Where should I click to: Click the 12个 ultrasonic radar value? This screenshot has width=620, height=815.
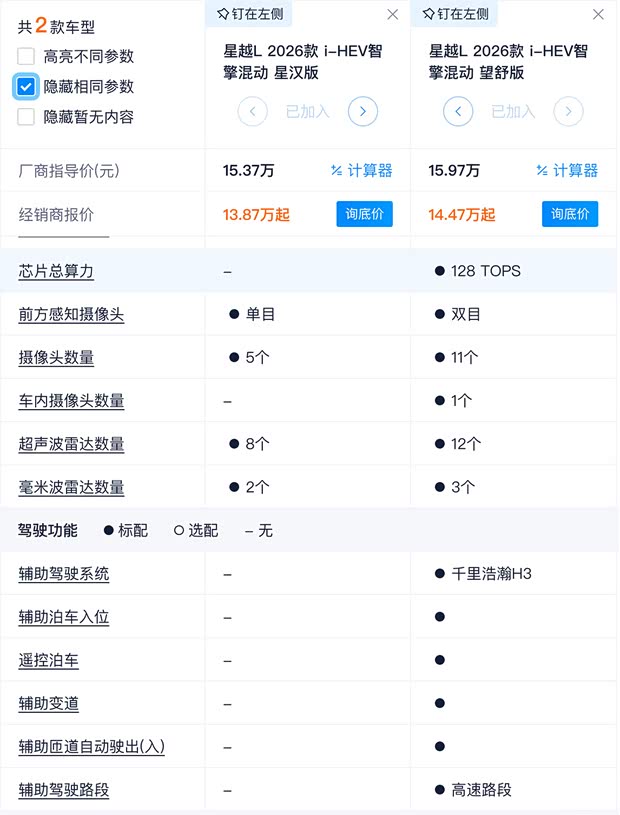point(466,444)
